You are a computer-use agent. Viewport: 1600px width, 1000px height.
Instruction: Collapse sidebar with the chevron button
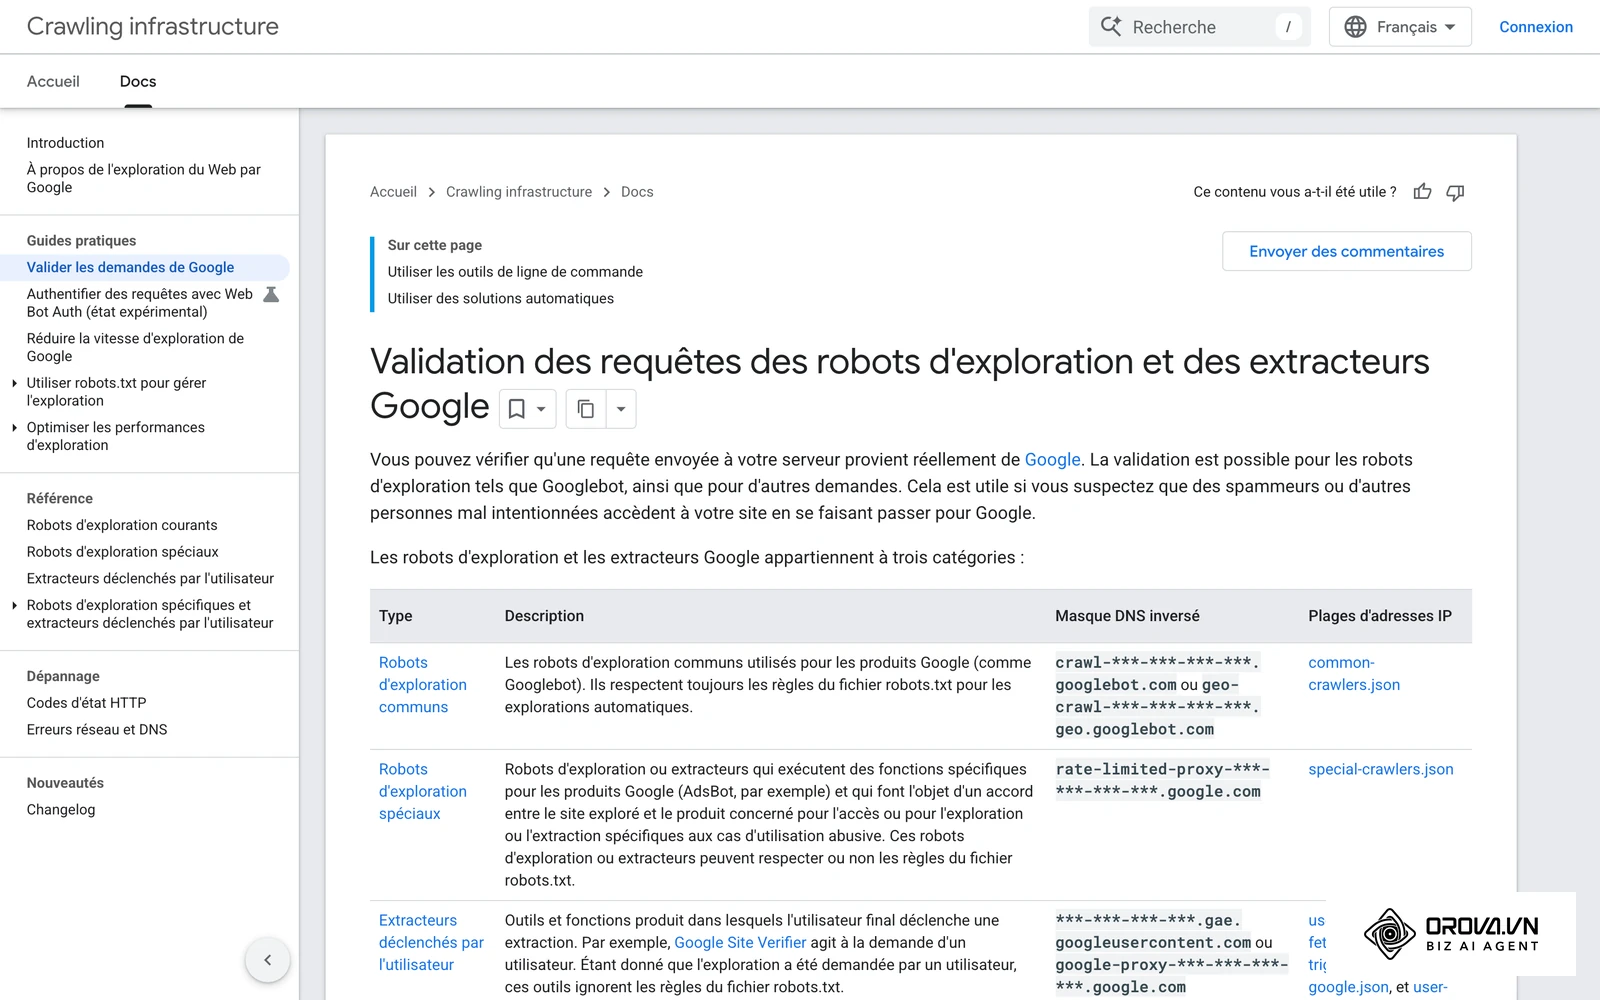(x=268, y=960)
